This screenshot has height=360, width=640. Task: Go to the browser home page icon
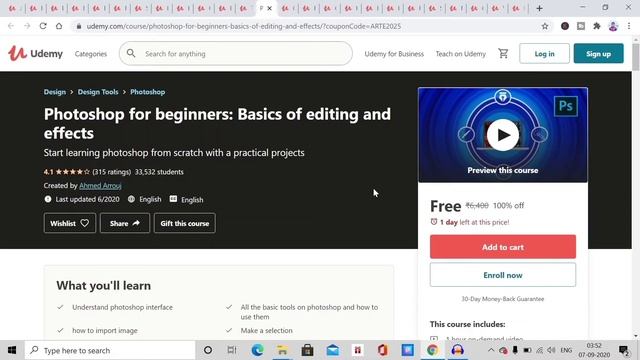tap(59, 26)
